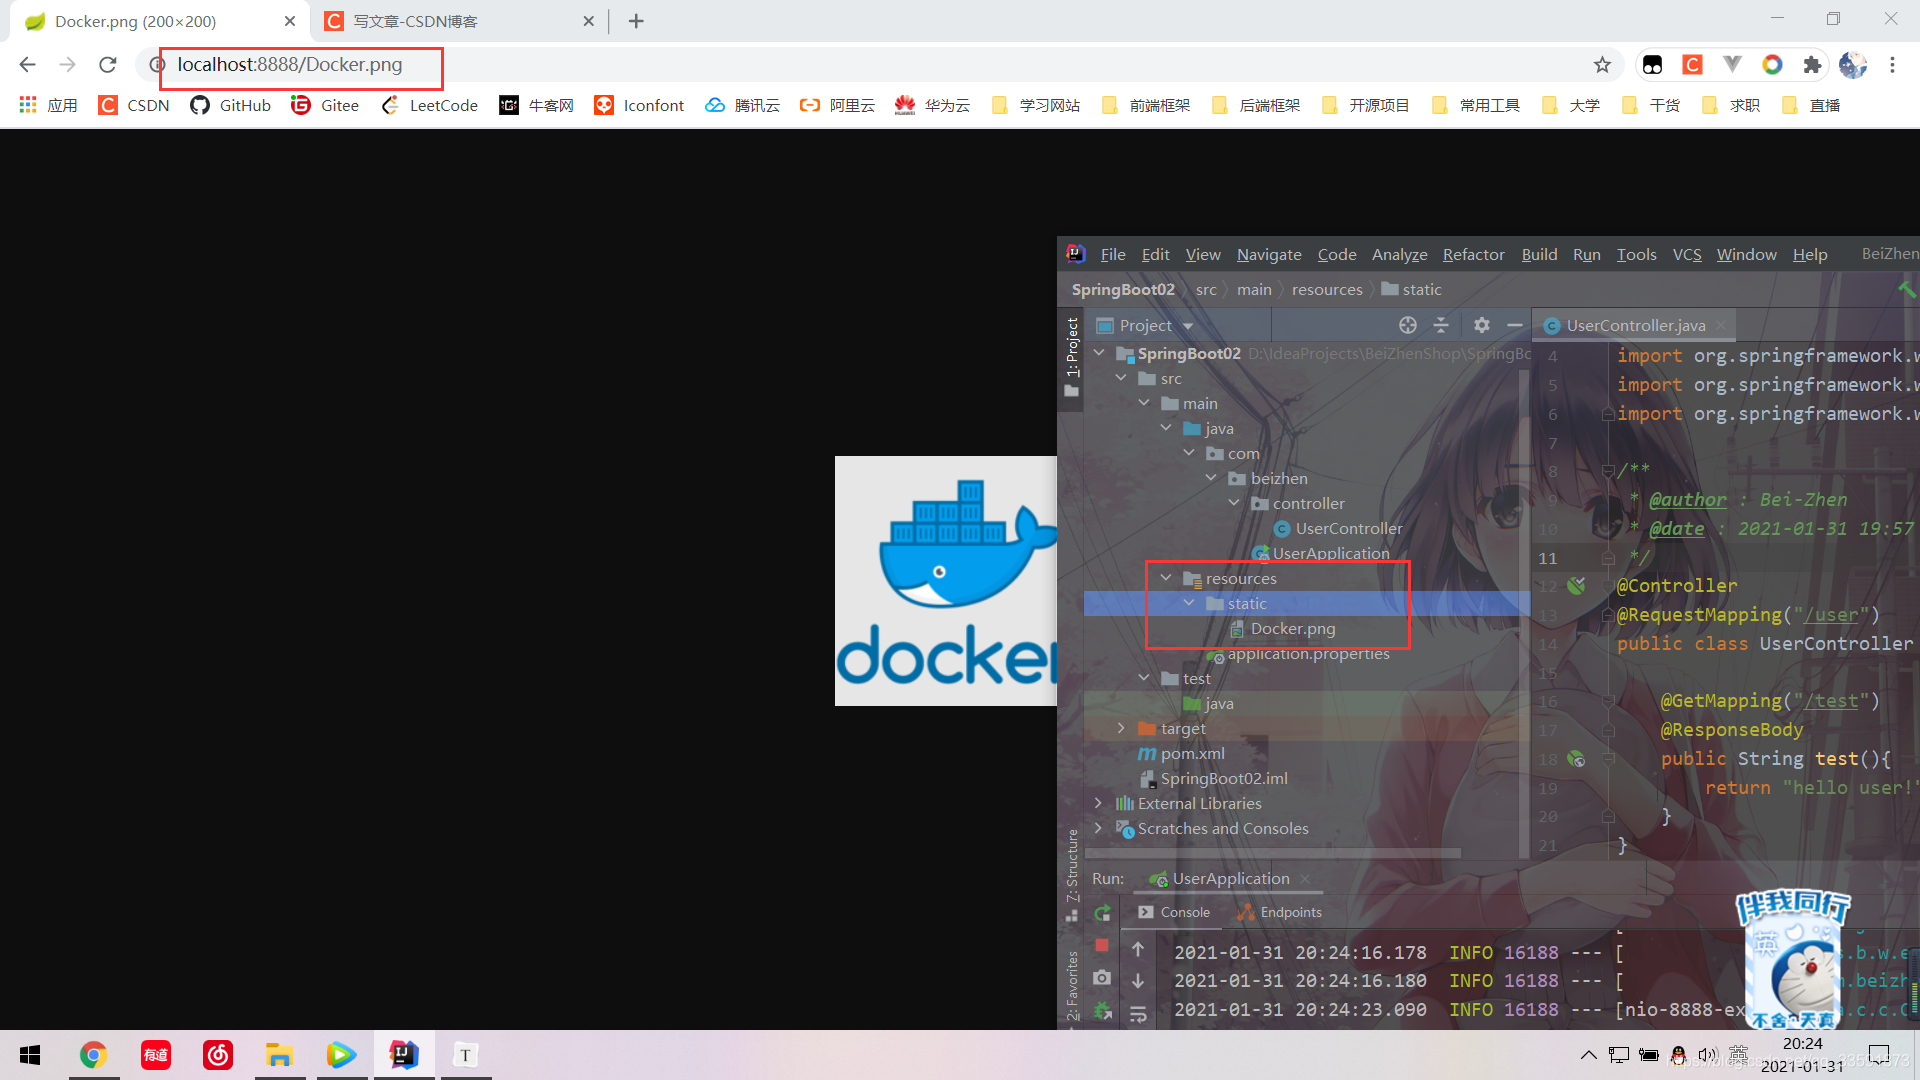The width and height of the screenshot is (1920, 1080).
Task: Toggle soft-wrap icon in console toolbar
Action: (1138, 1014)
